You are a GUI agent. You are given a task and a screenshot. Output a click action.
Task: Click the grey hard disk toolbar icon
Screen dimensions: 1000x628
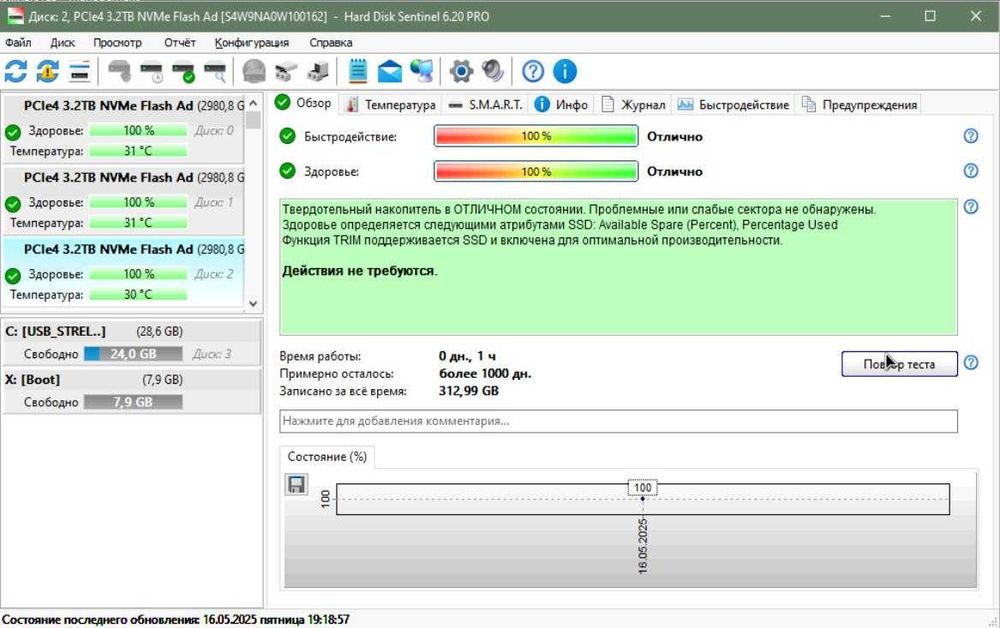[x=120, y=71]
